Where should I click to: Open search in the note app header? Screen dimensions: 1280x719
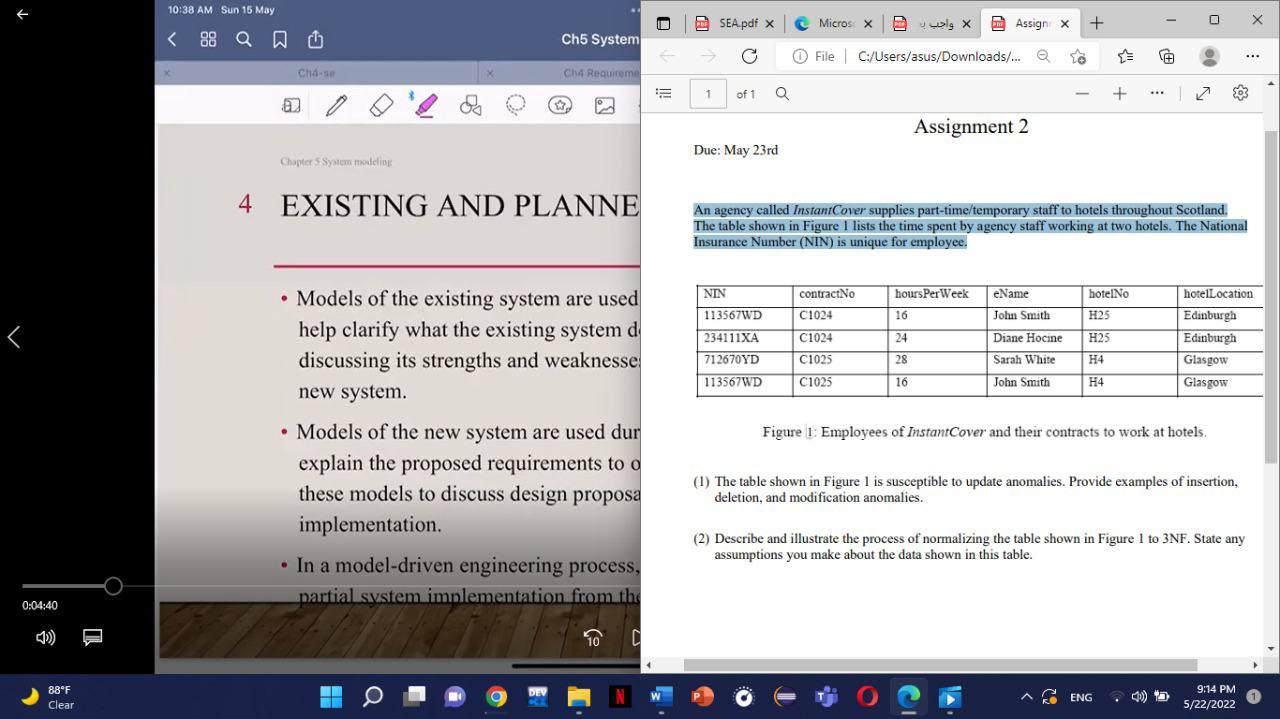pyautogui.click(x=244, y=39)
